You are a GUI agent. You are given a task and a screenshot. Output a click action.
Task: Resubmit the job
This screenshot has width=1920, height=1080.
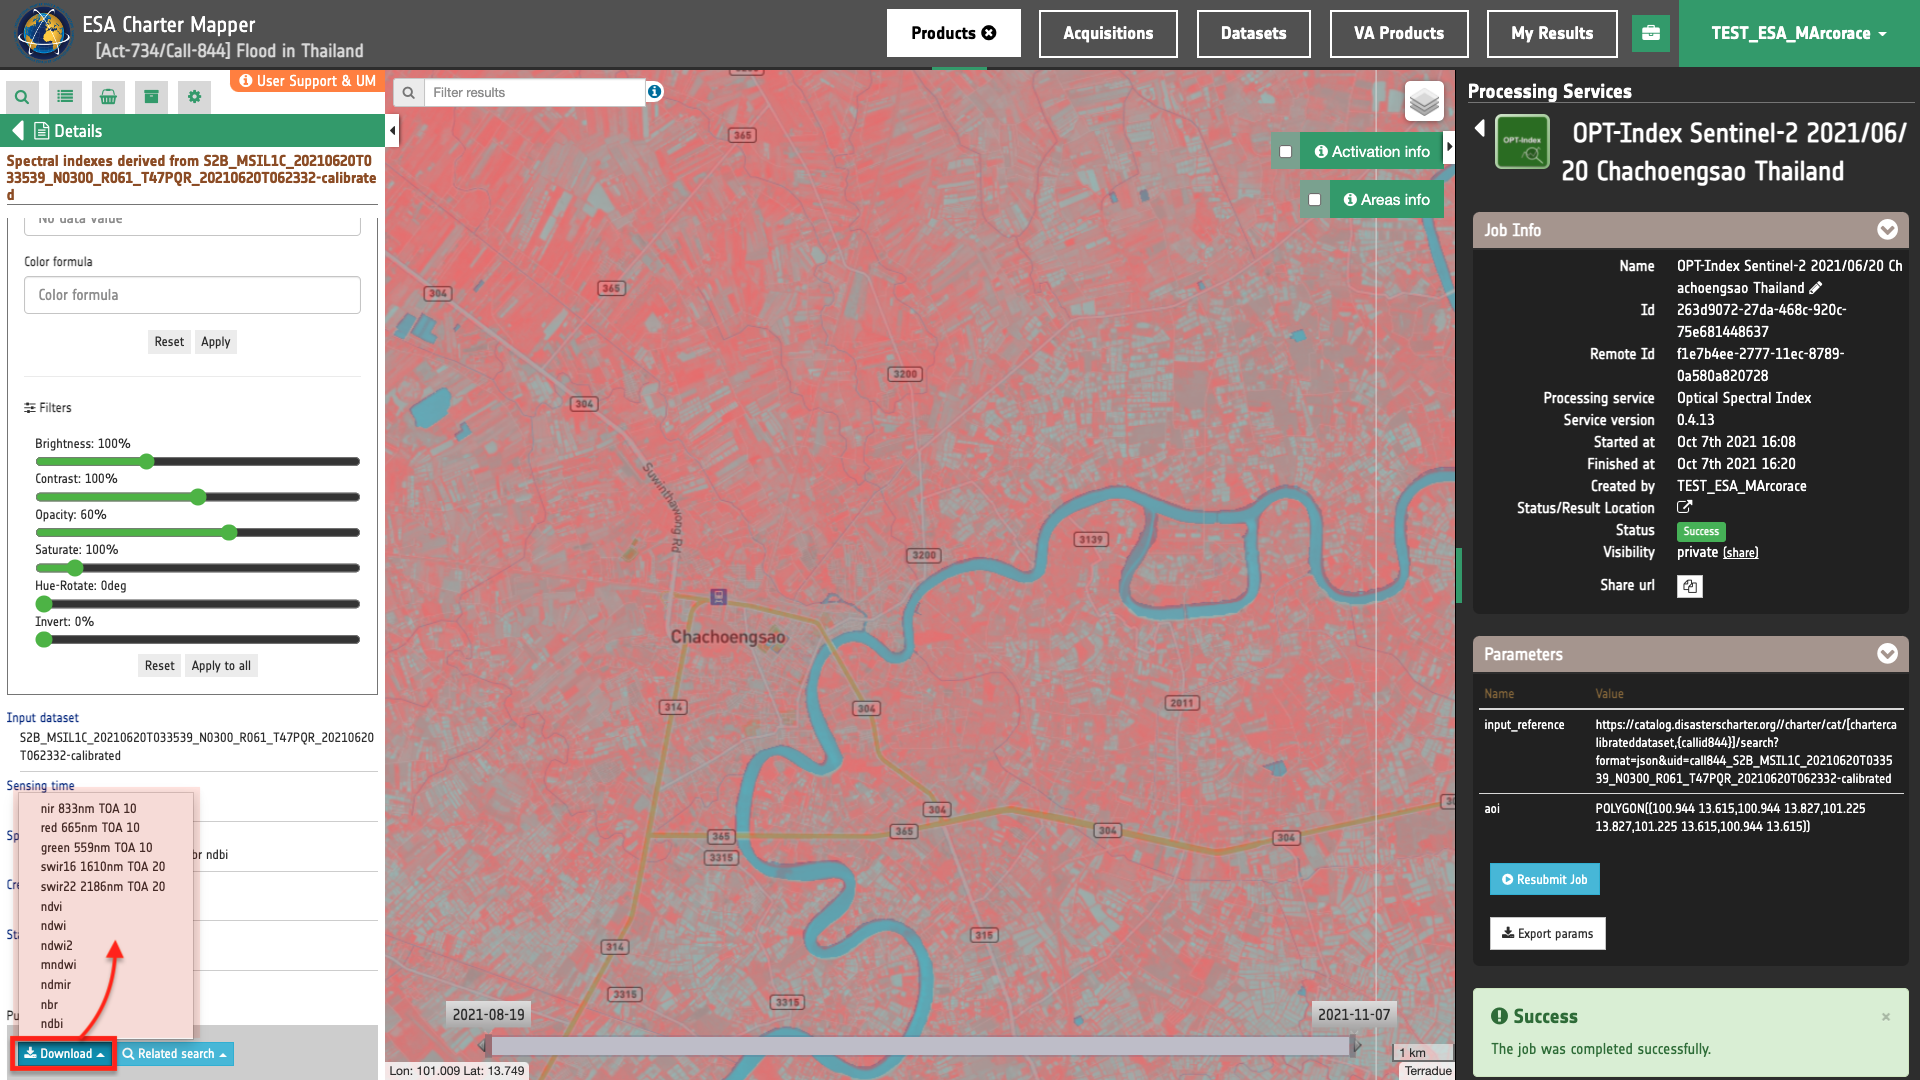(x=1545, y=880)
